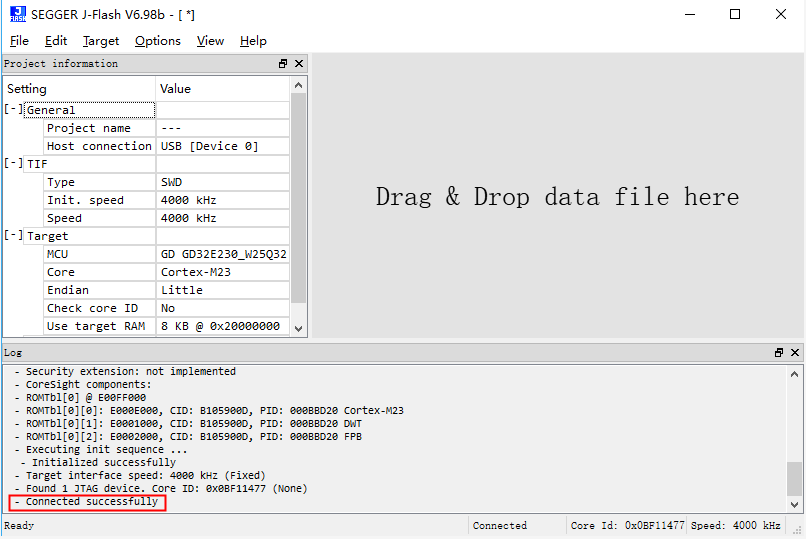Click the USB [Device 0] value

[223, 146]
